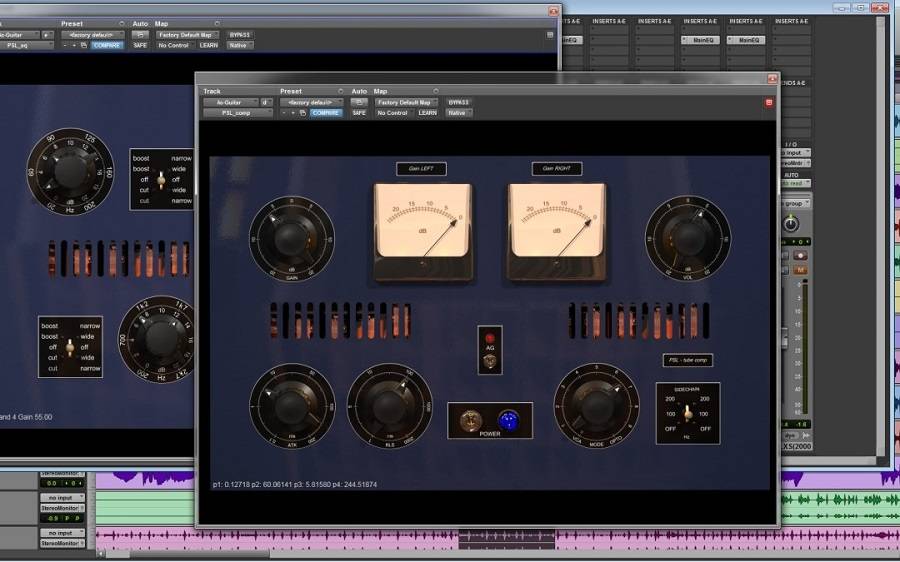Open the factory default preset dropdown in PSL_comp
Viewport: 900px width, 562px height.
(x=311, y=102)
